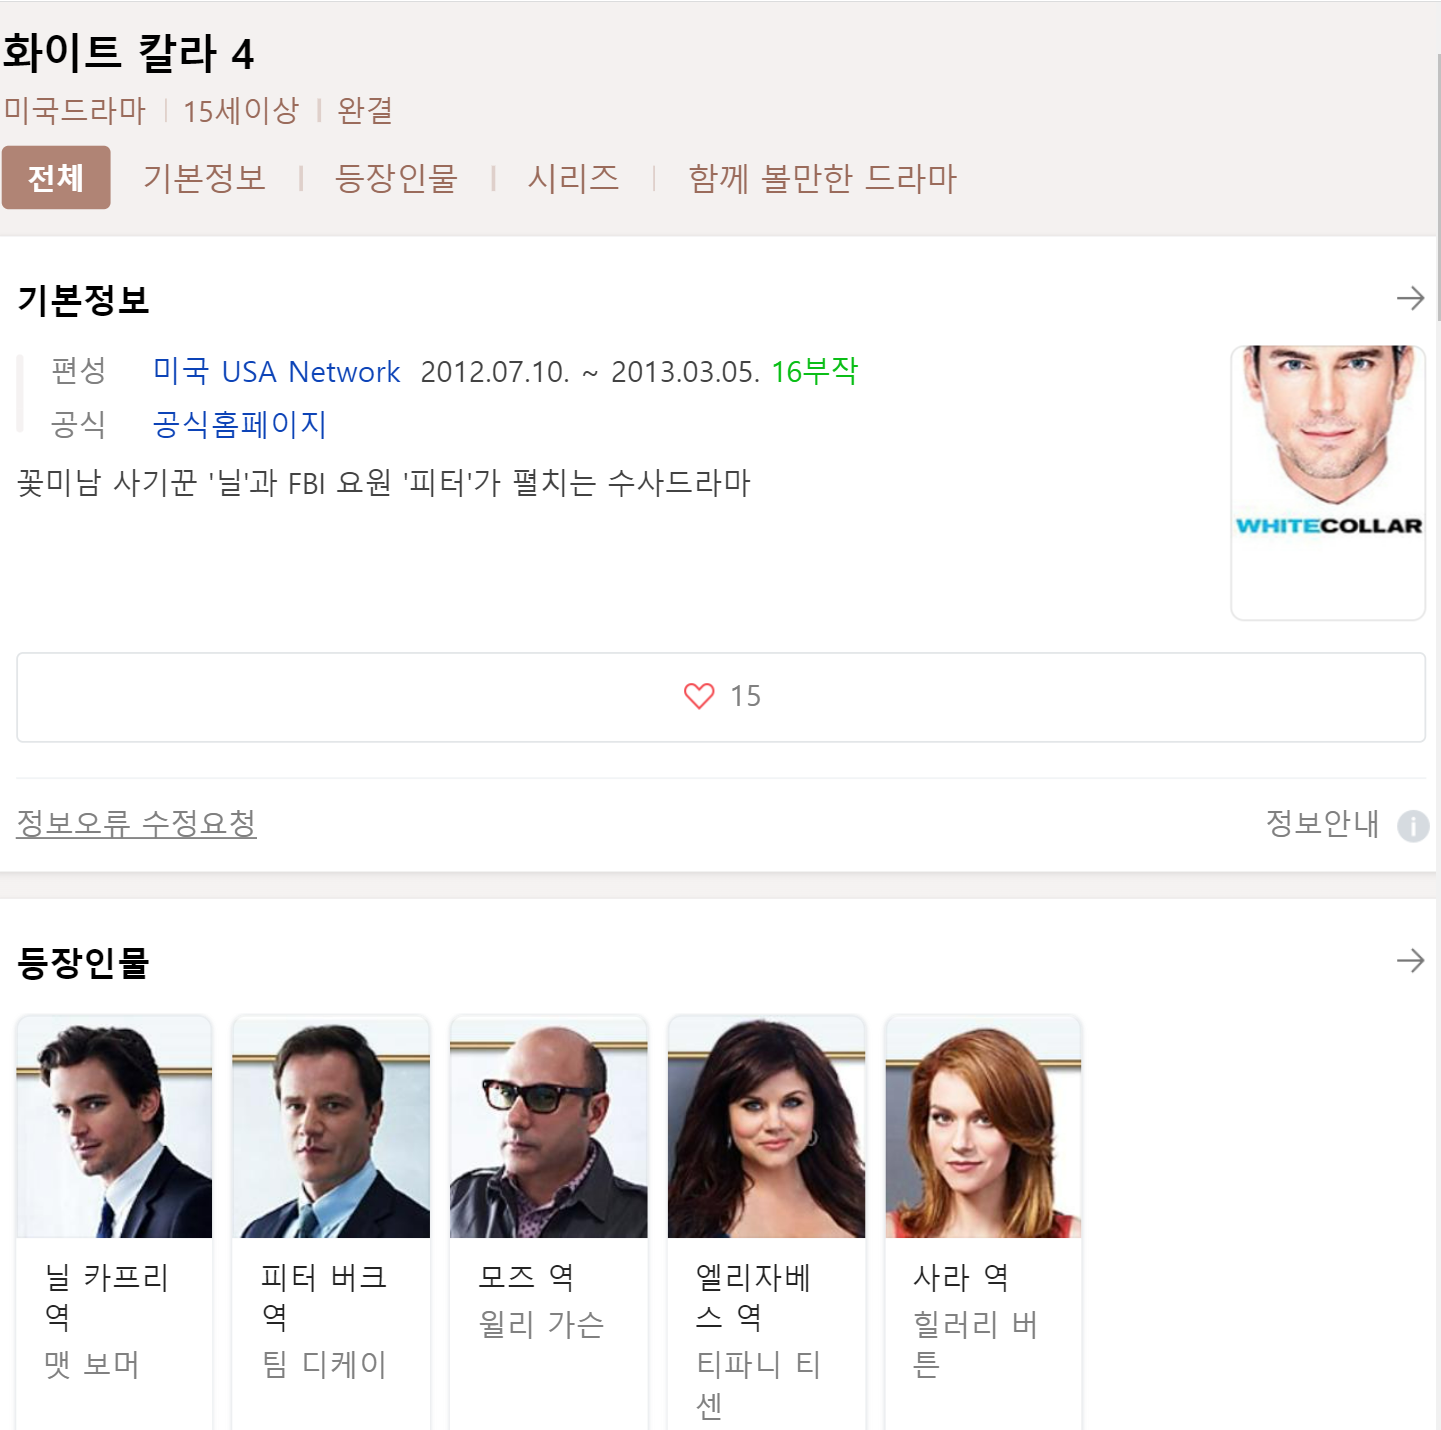Open 닐 카프리 역 photo
Viewport: 1441px width, 1430px height.
pos(114,1127)
